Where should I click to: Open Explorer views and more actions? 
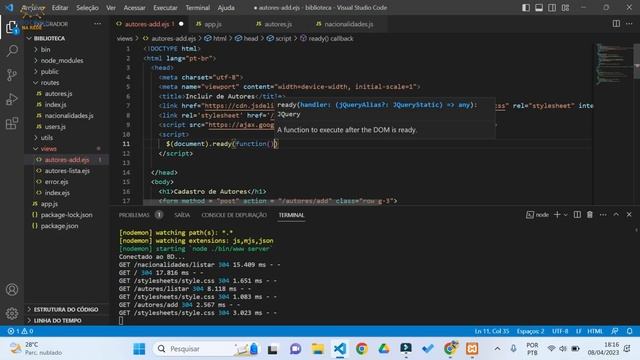click(97, 24)
